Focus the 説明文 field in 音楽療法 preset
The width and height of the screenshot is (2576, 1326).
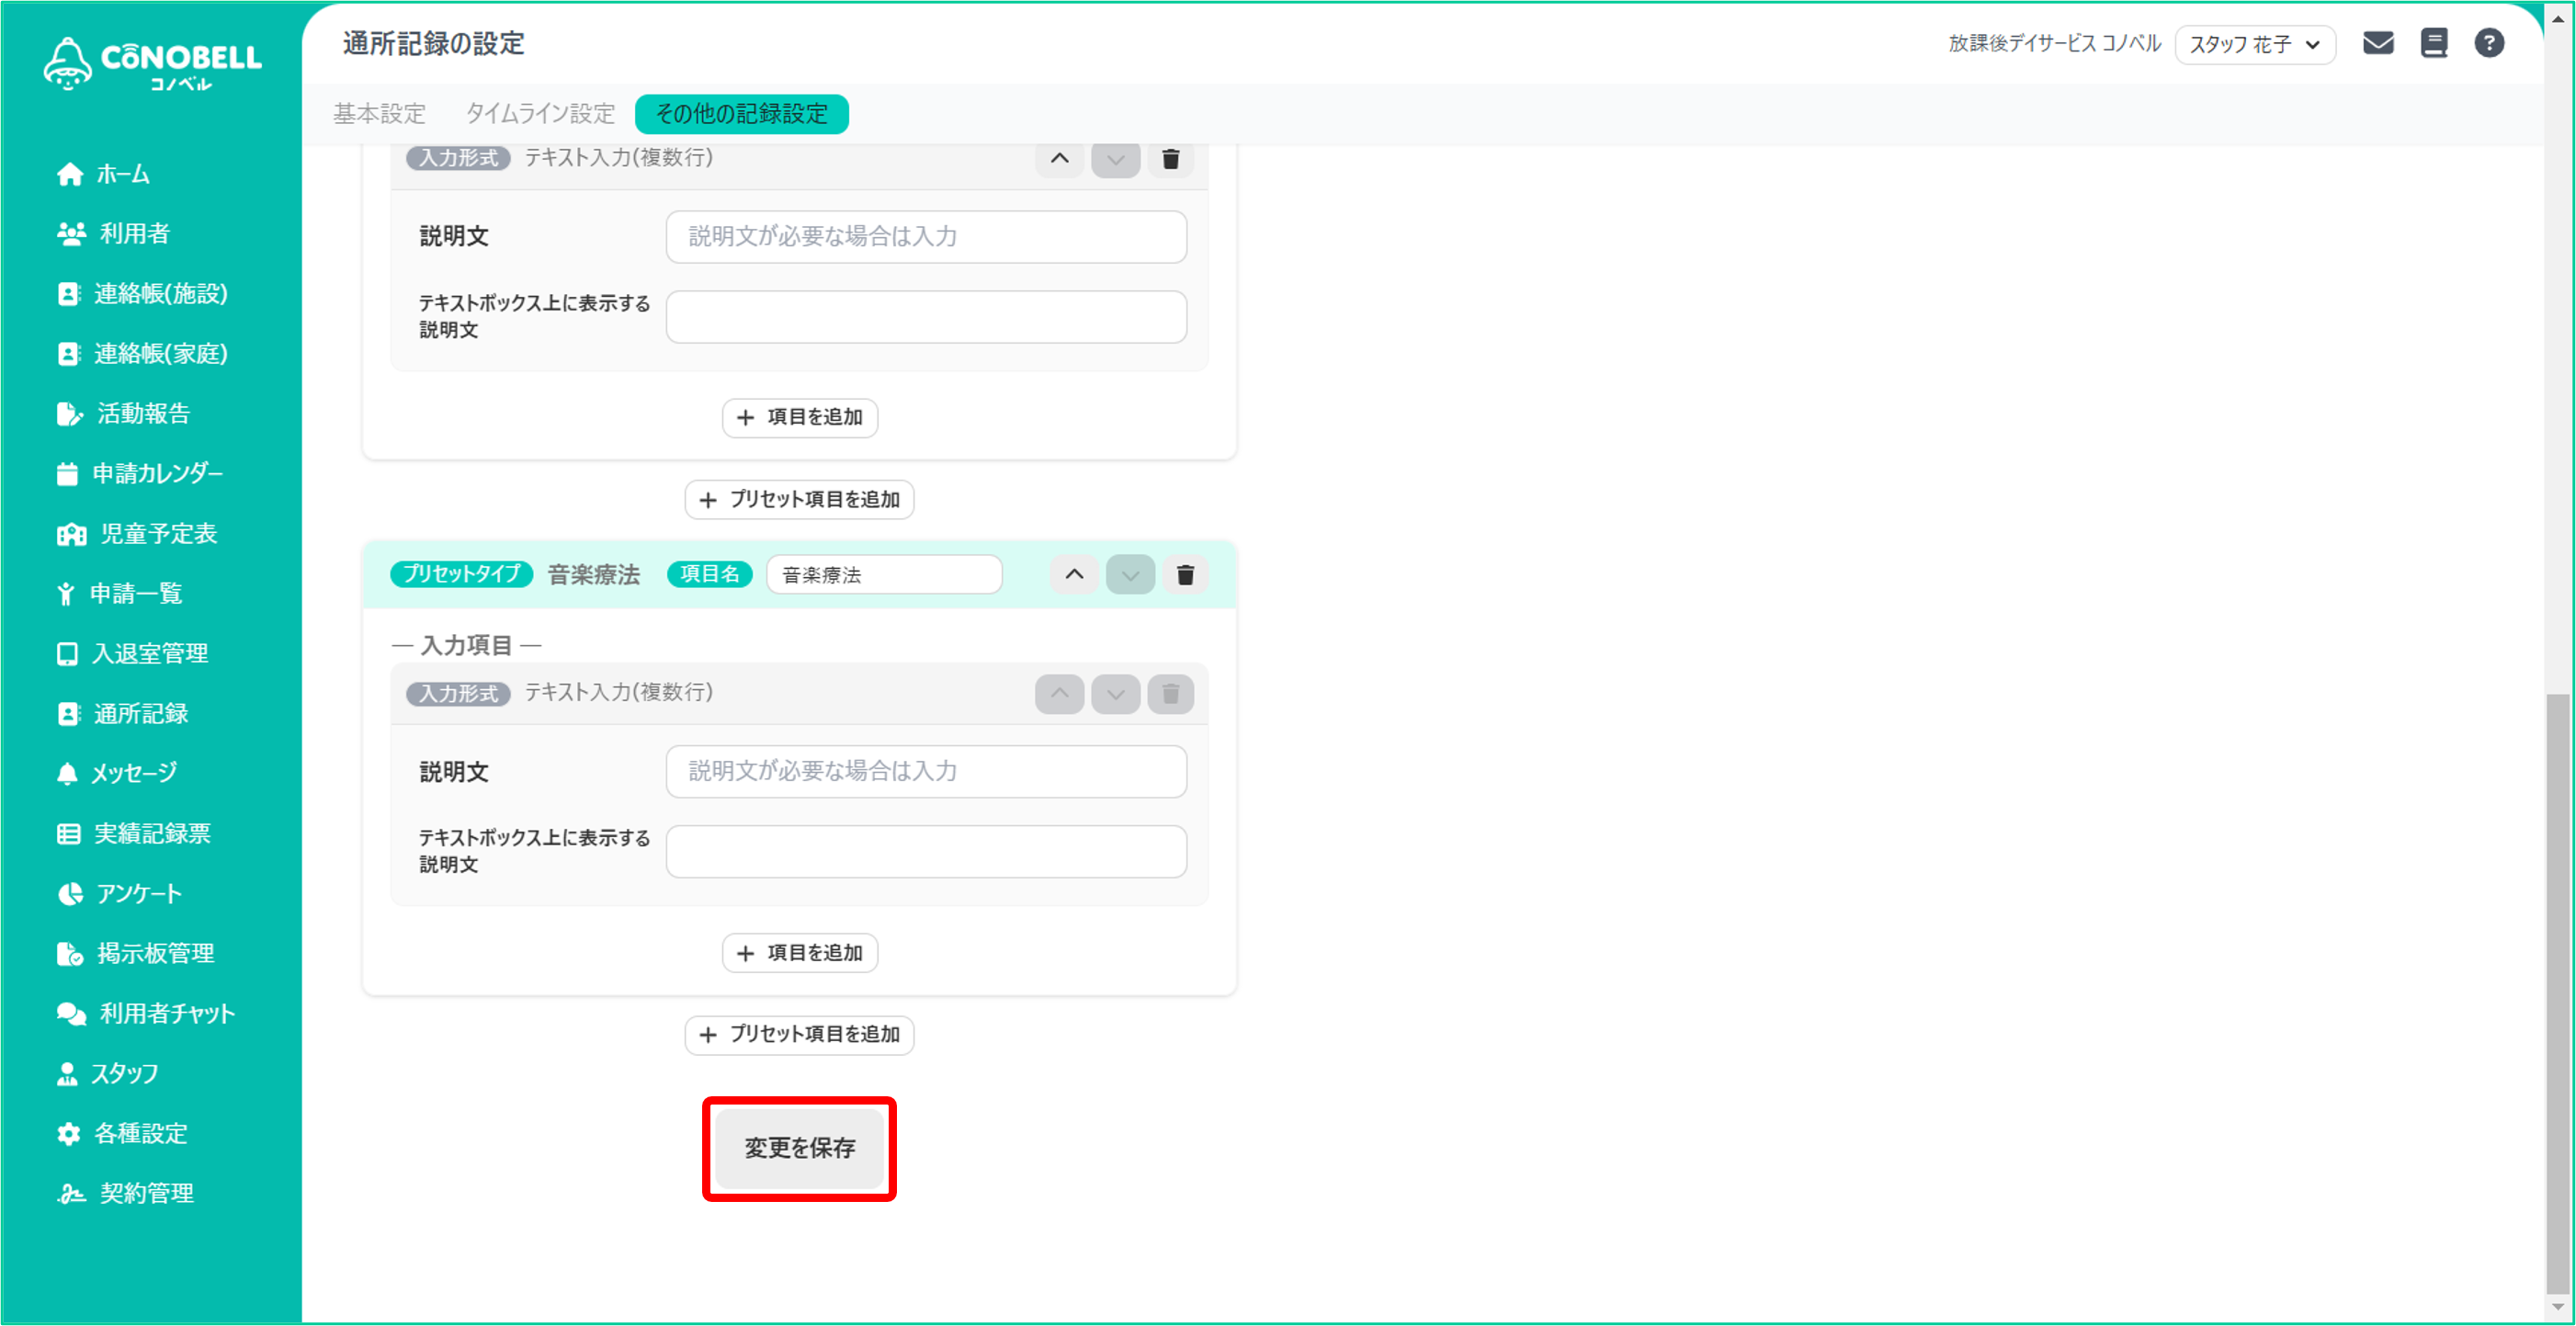[926, 771]
